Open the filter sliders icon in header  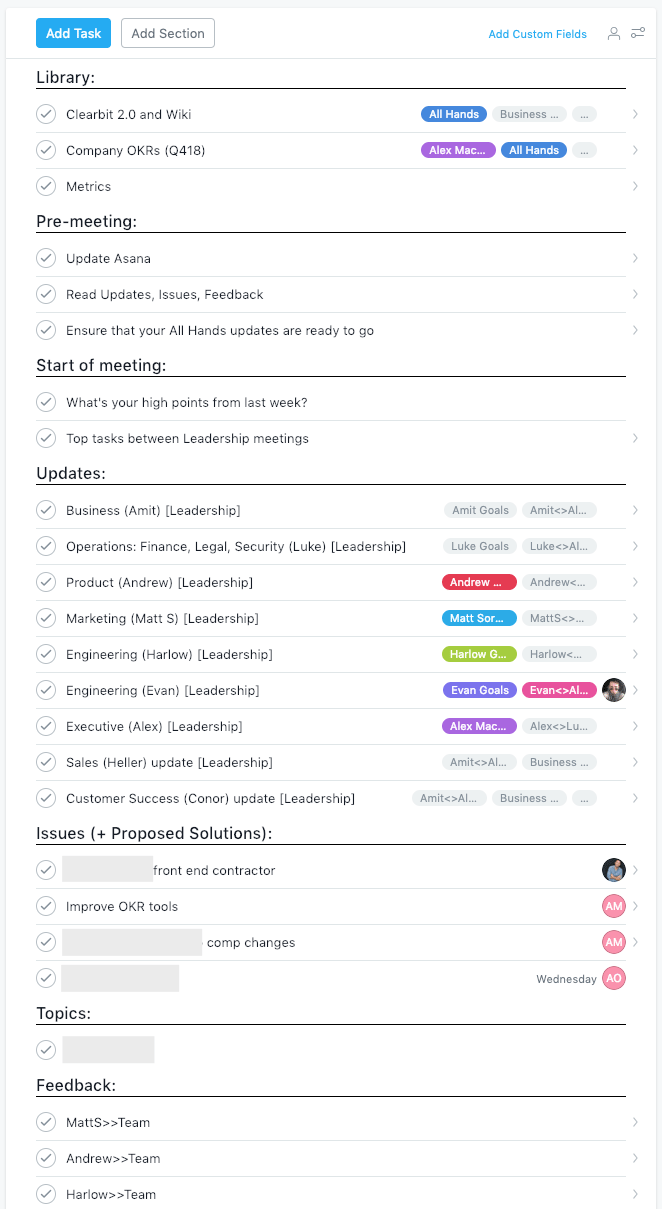(638, 33)
